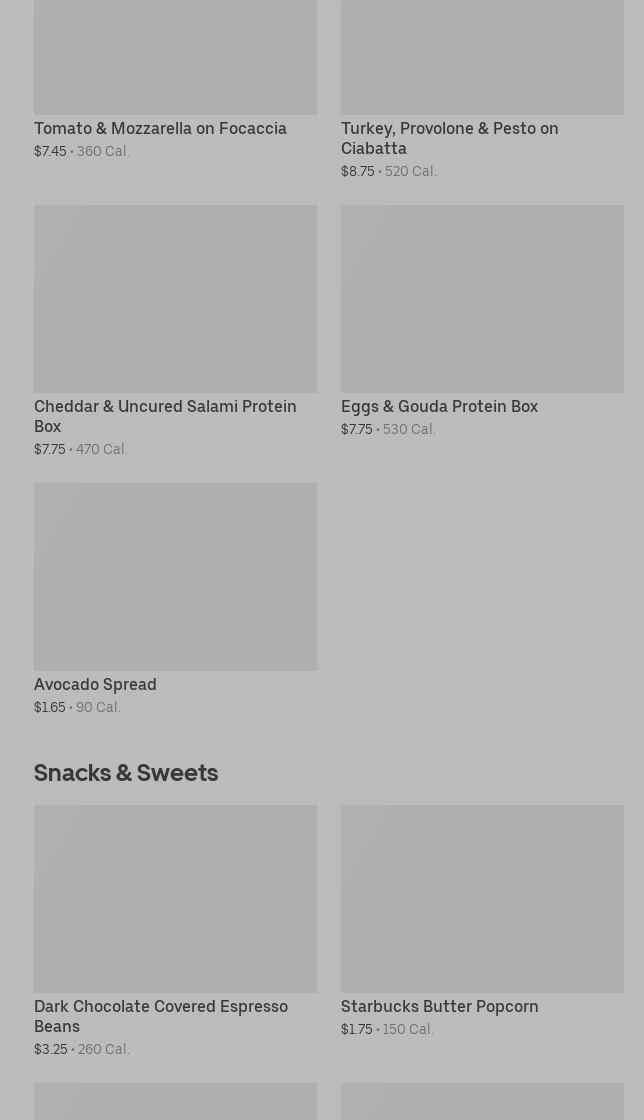Click the $1.65 price under Avocado Spread
The image size is (644, 1120).
(49, 708)
